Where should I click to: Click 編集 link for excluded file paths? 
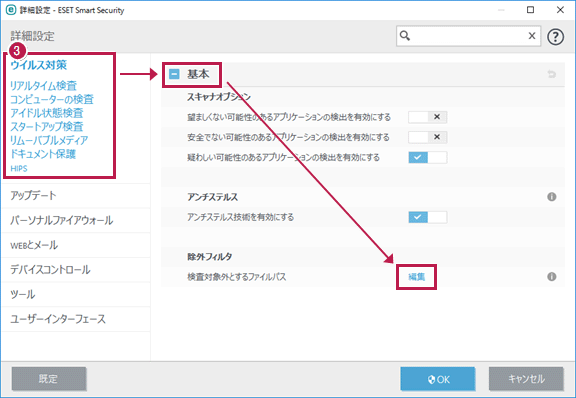pos(417,277)
